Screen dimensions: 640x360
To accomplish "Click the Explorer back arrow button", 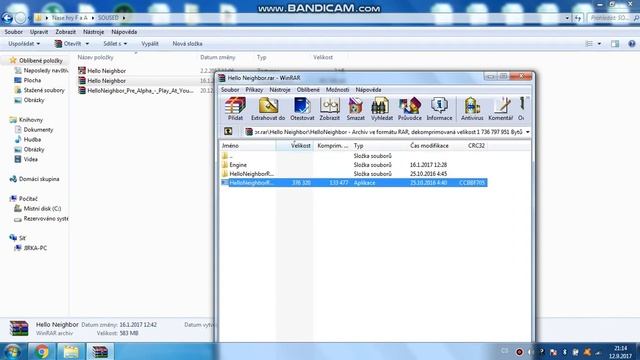I will click(7, 18).
